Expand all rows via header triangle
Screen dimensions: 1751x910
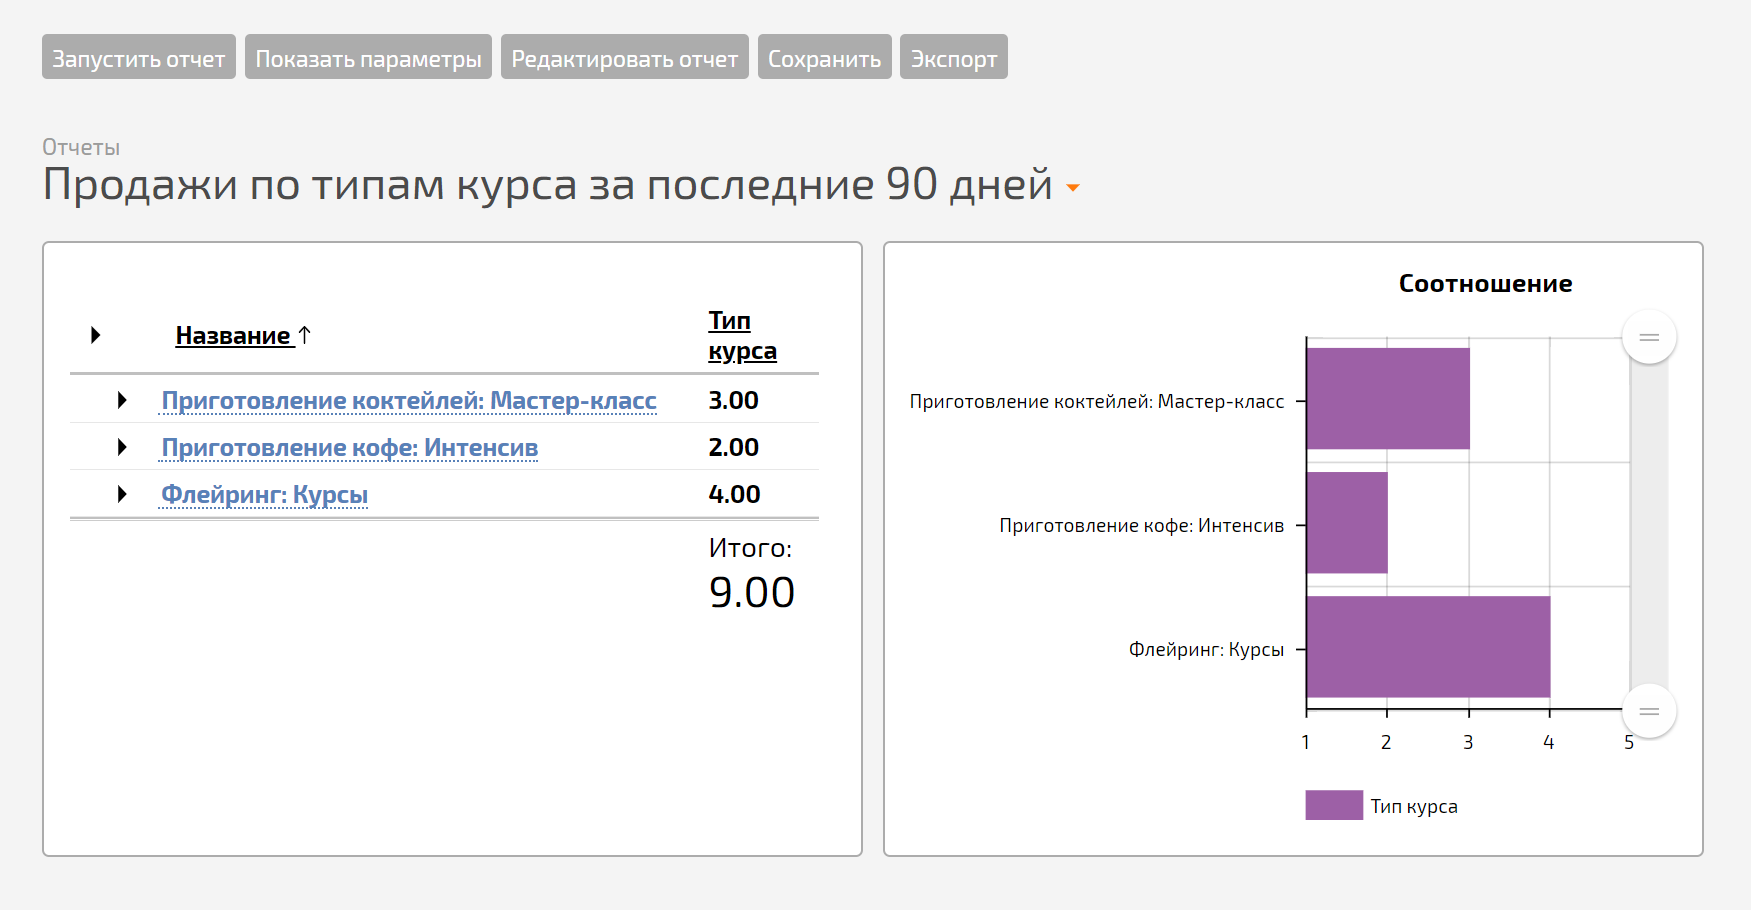click(96, 335)
